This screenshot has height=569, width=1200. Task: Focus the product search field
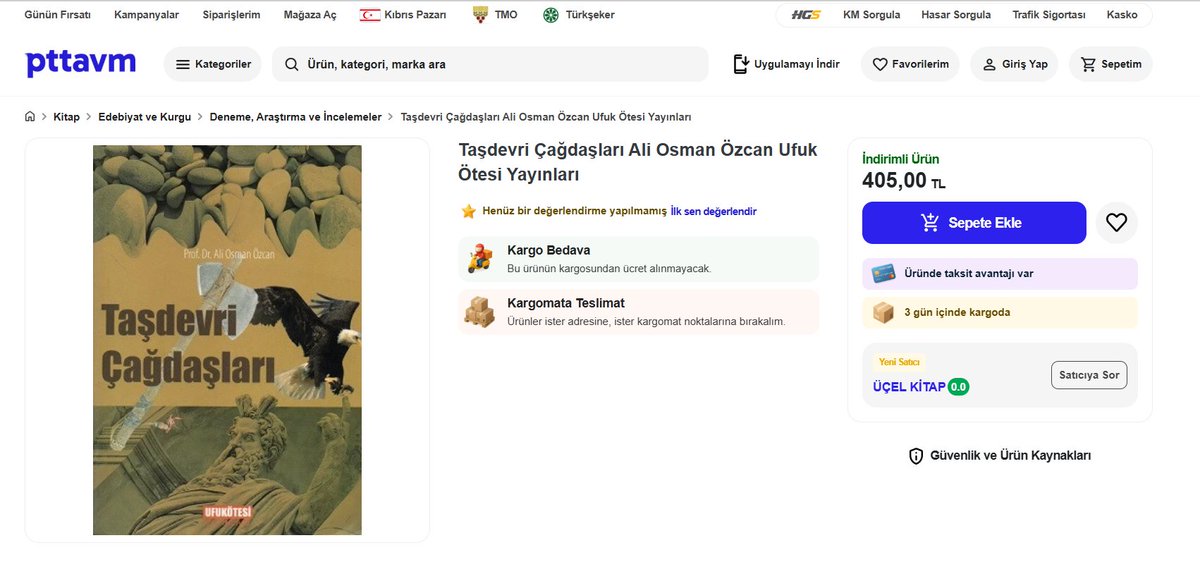point(490,64)
